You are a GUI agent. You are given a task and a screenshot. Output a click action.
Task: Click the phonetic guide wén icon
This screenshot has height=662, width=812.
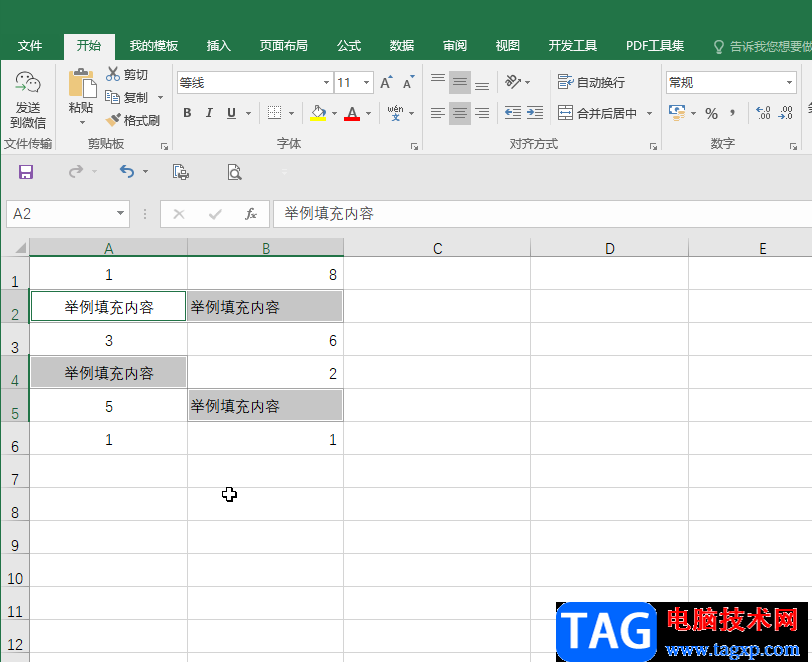click(x=395, y=112)
